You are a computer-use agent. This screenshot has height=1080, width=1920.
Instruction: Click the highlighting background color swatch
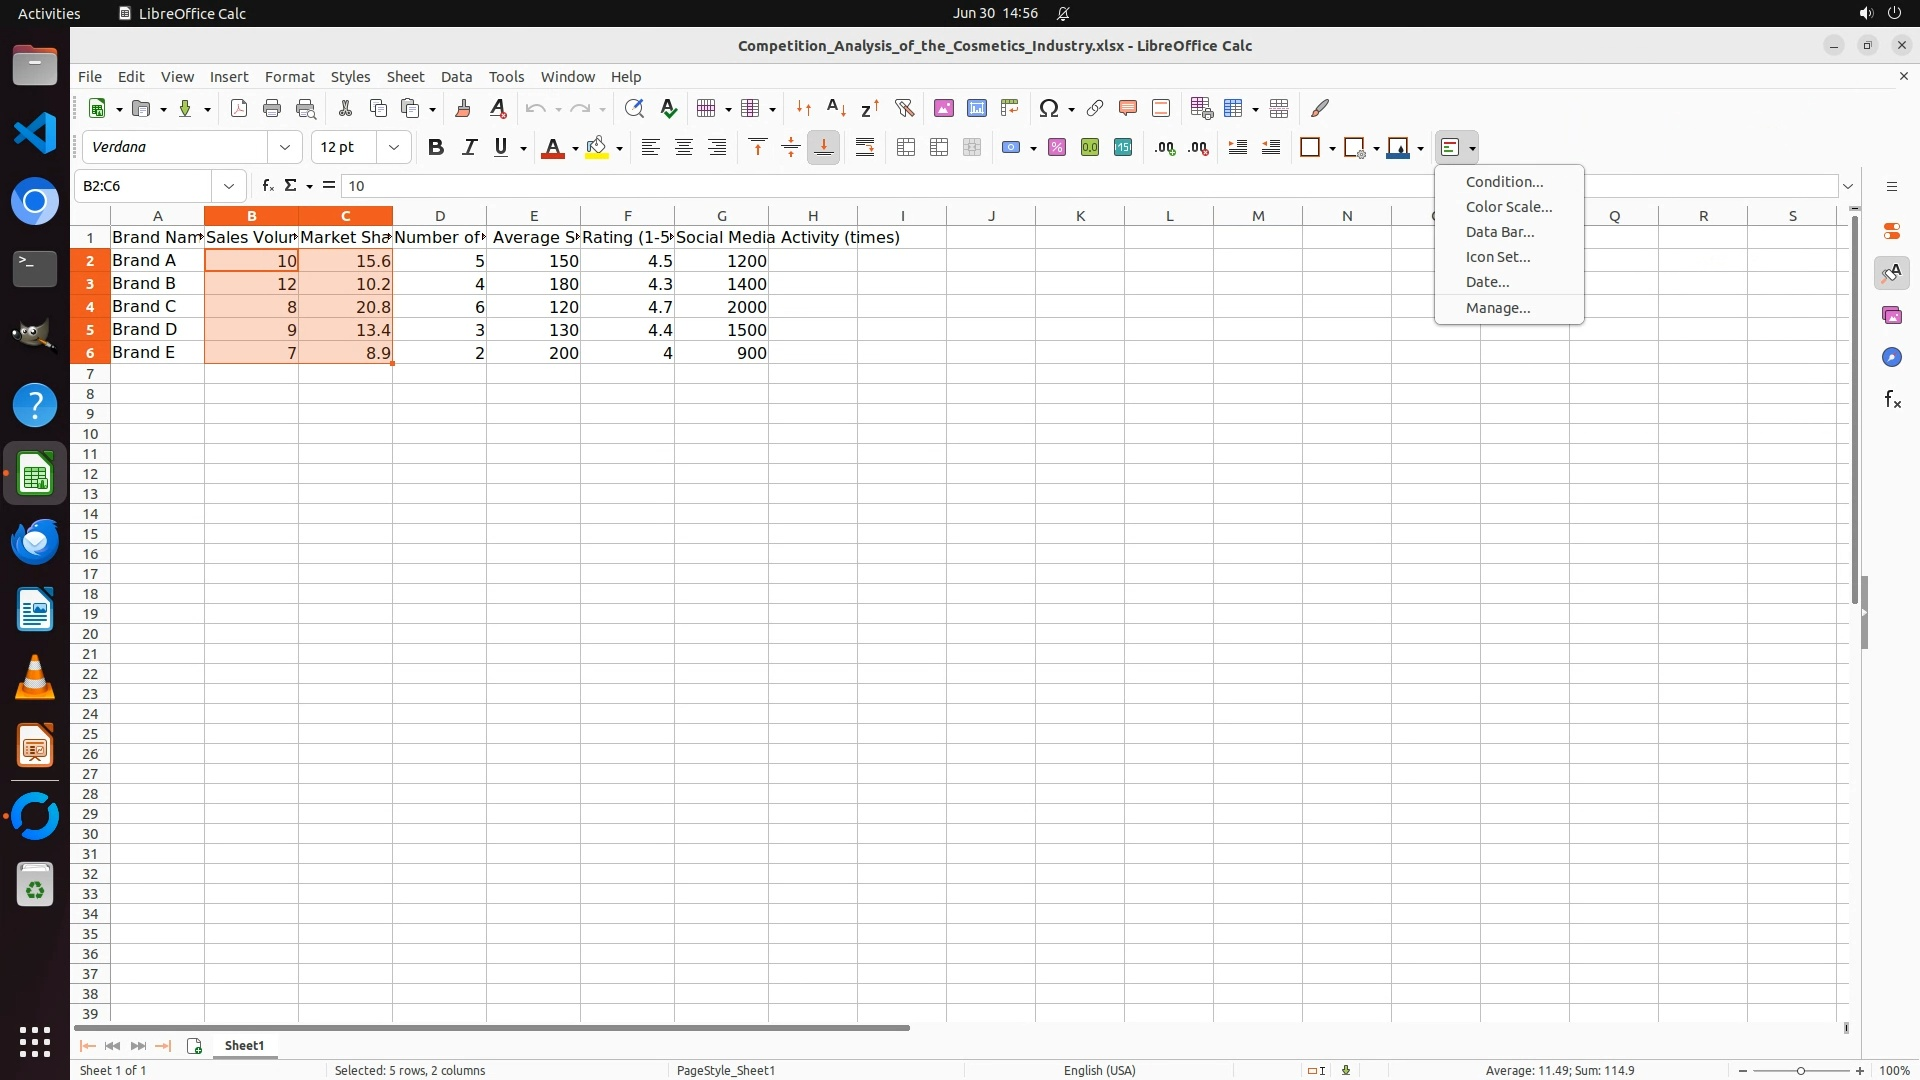[x=597, y=148]
